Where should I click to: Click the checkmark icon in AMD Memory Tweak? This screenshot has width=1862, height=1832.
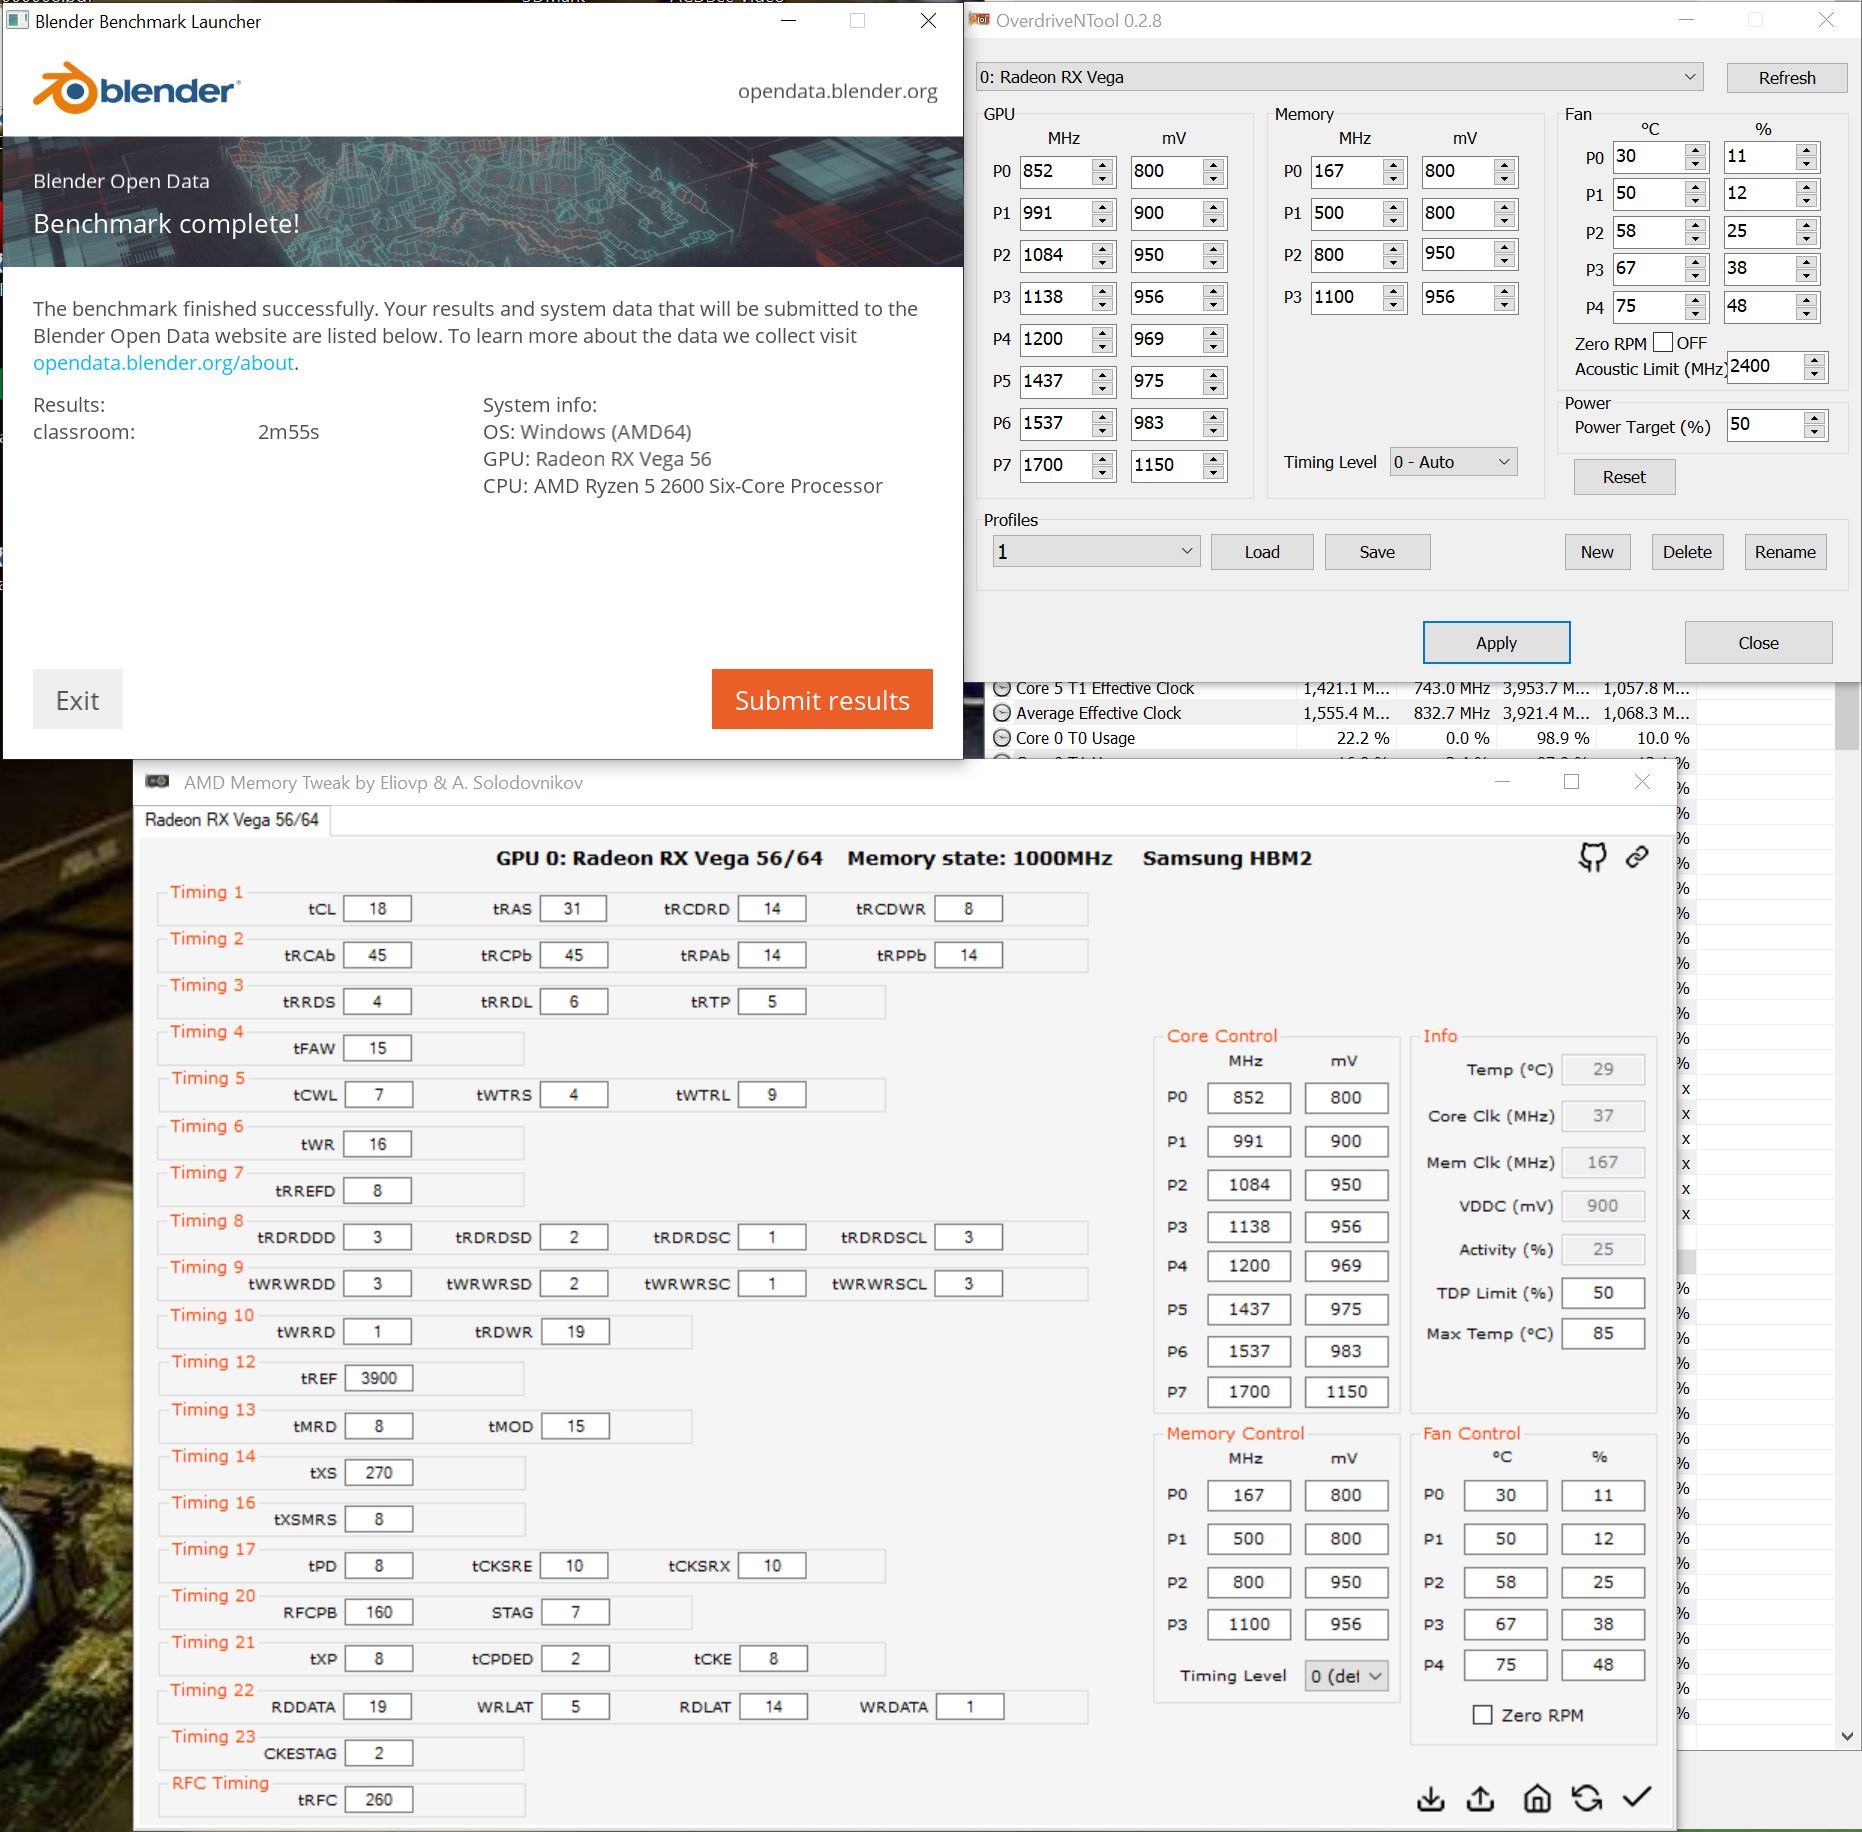(x=1637, y=1797)
